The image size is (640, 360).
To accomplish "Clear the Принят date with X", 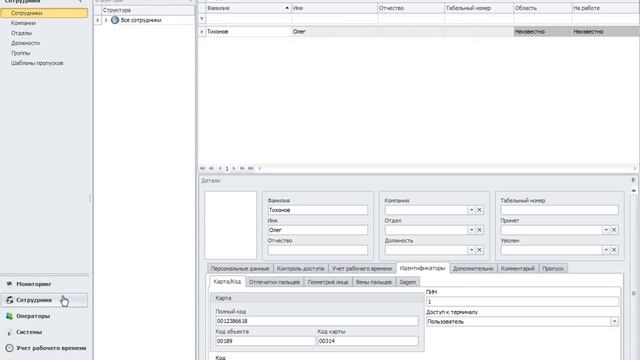I will pyautogui.click(x=614, y=230).
